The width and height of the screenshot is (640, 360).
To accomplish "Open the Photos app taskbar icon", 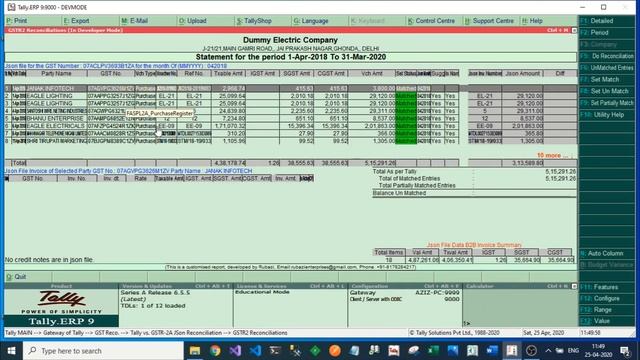I will 453,351.
